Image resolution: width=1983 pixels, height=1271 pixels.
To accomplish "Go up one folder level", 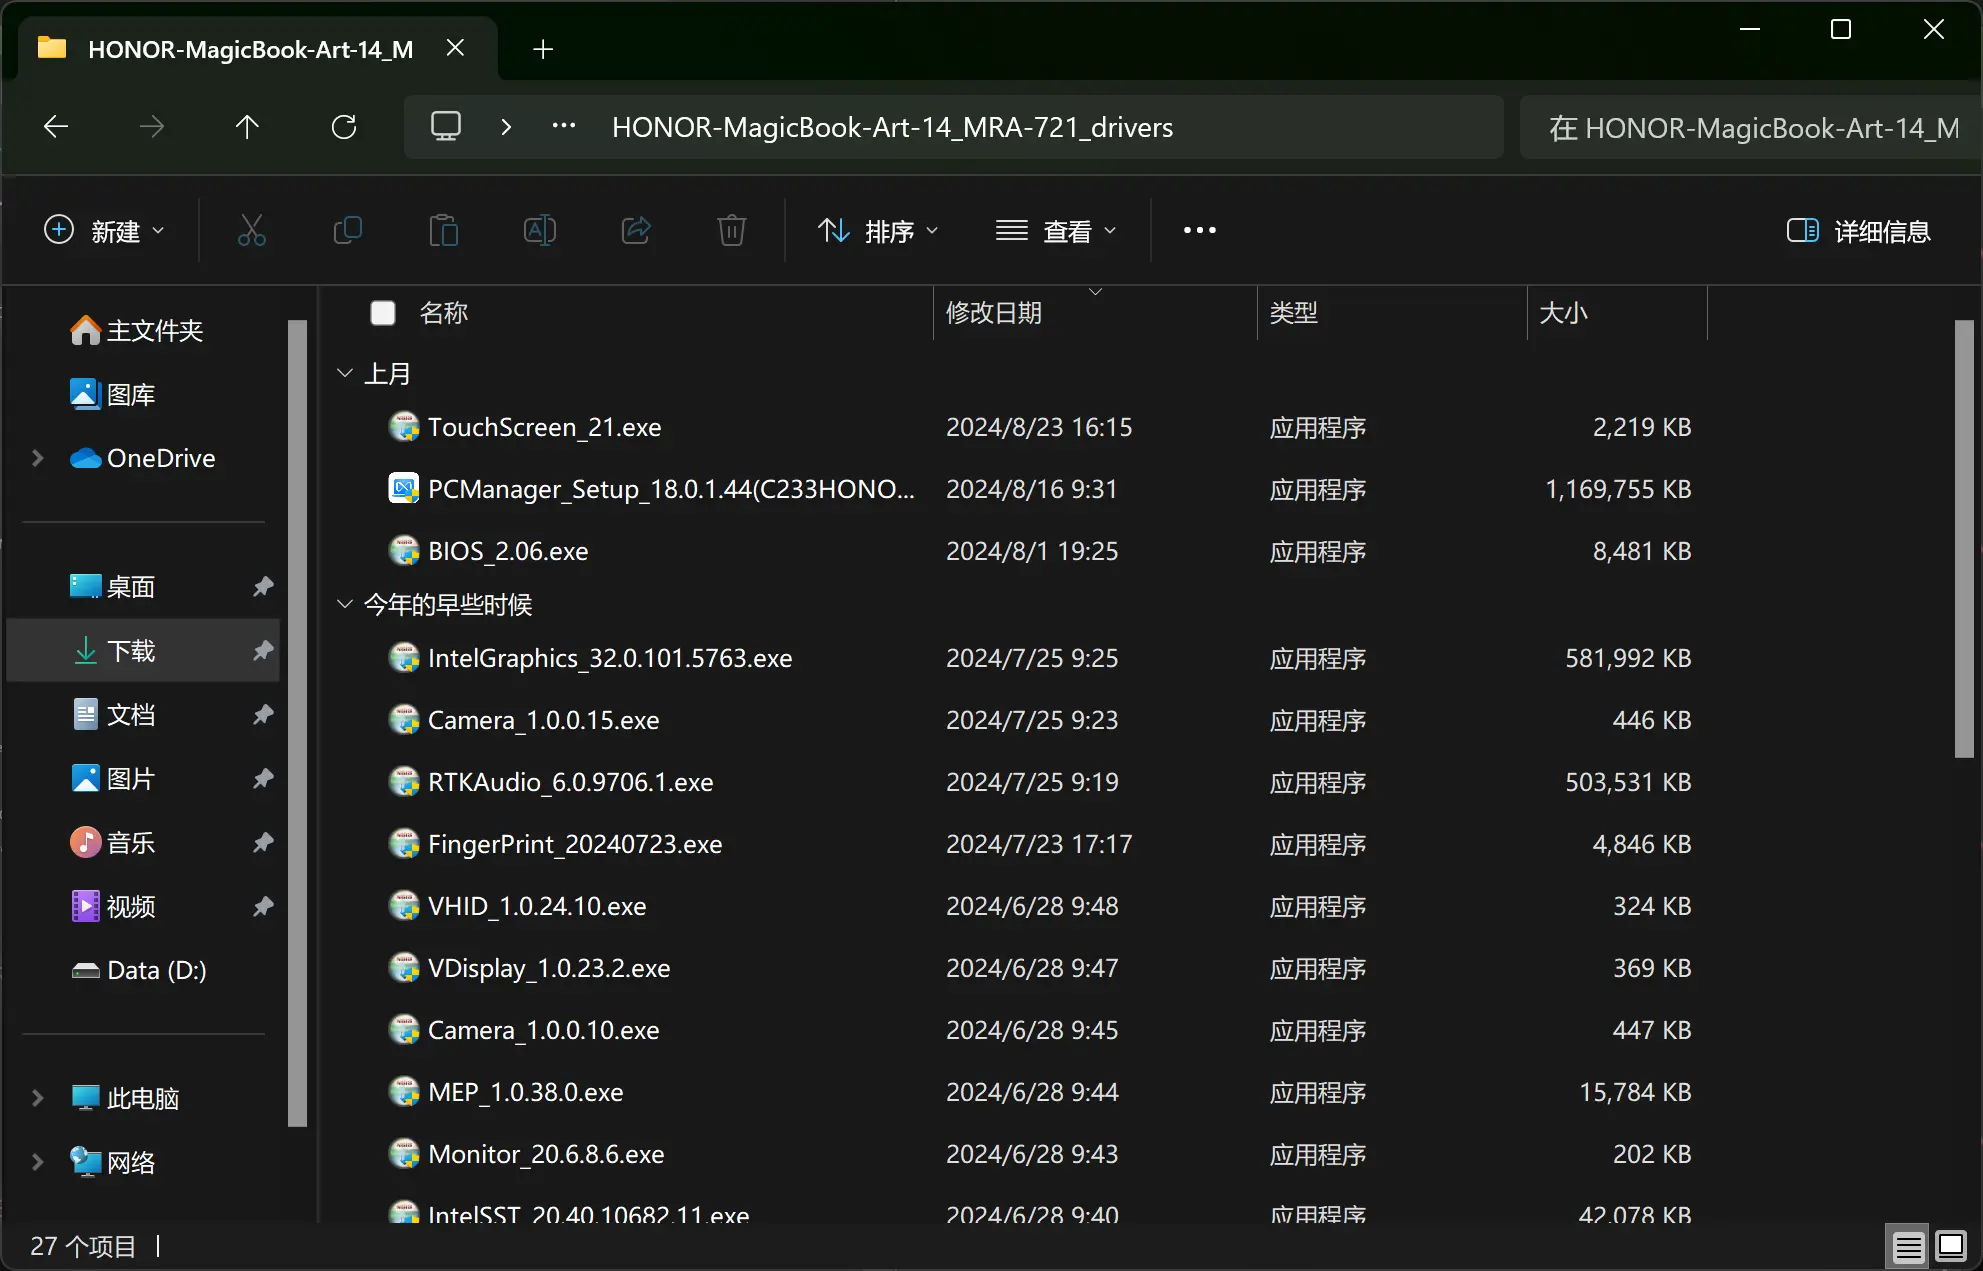I will (247, 127).
